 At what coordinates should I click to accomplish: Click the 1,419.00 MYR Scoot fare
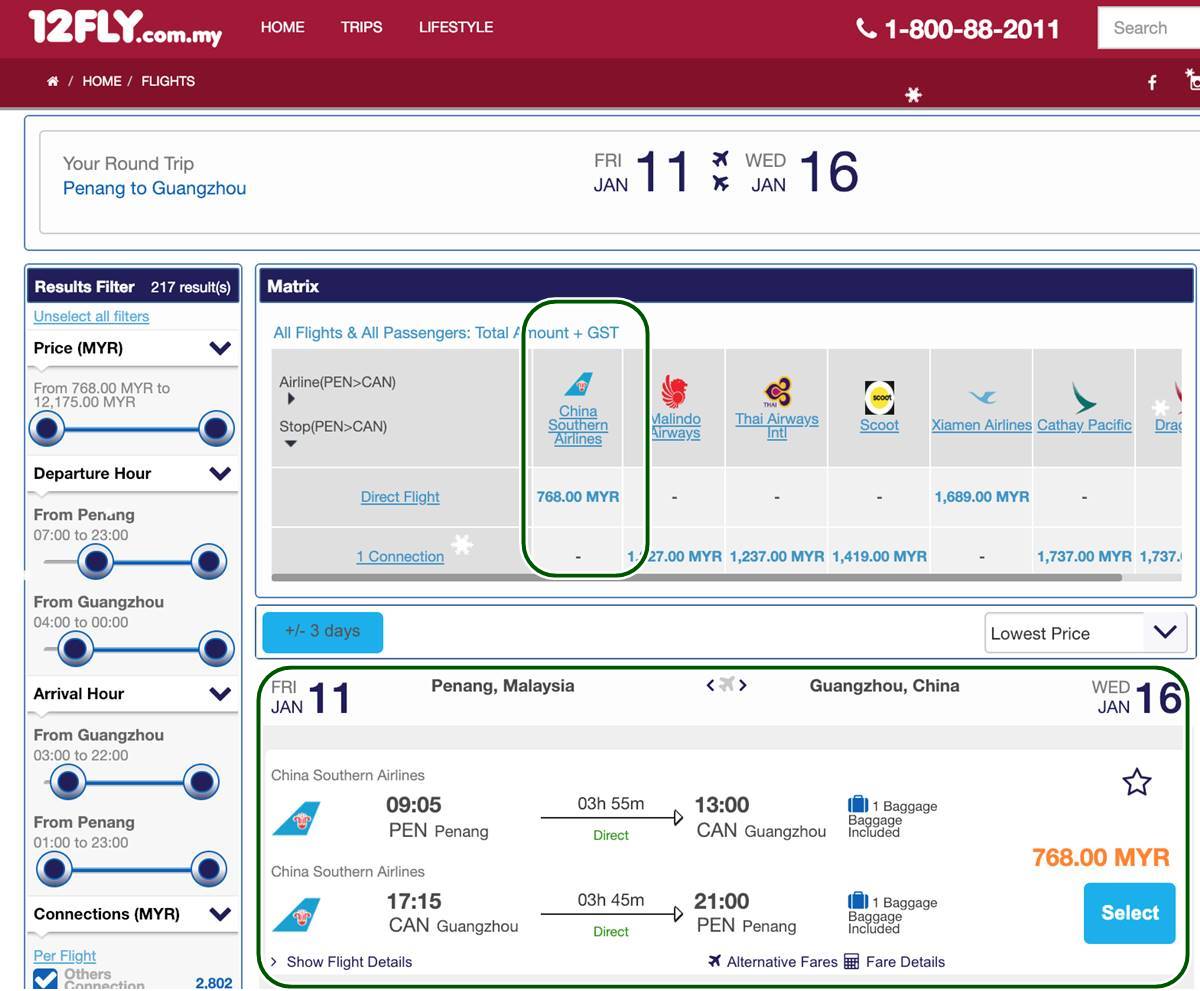click(x=879, y=557)
